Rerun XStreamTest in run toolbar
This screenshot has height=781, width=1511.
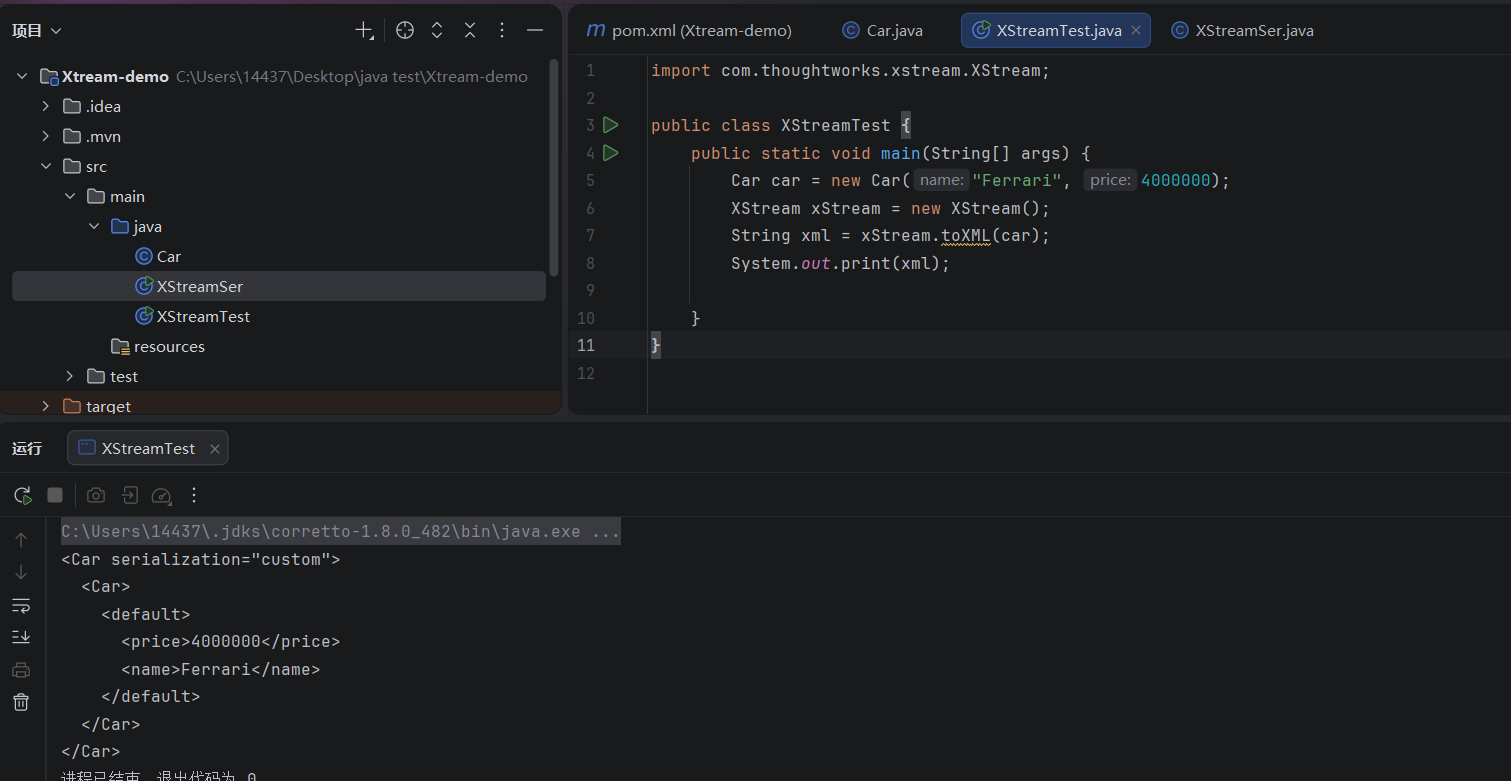click(22, 495)
